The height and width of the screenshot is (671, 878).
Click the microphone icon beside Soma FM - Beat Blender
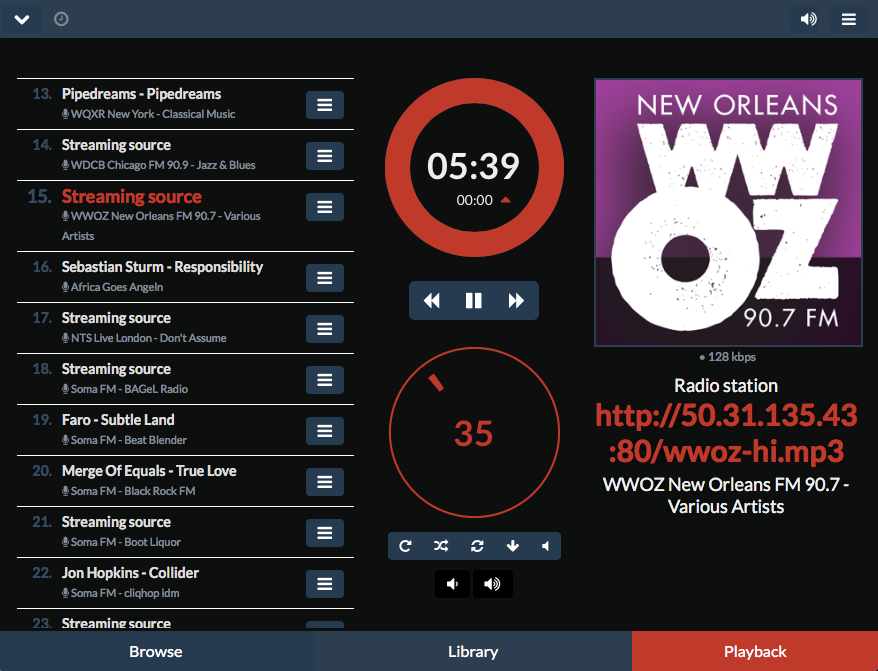tap(66, 440)
